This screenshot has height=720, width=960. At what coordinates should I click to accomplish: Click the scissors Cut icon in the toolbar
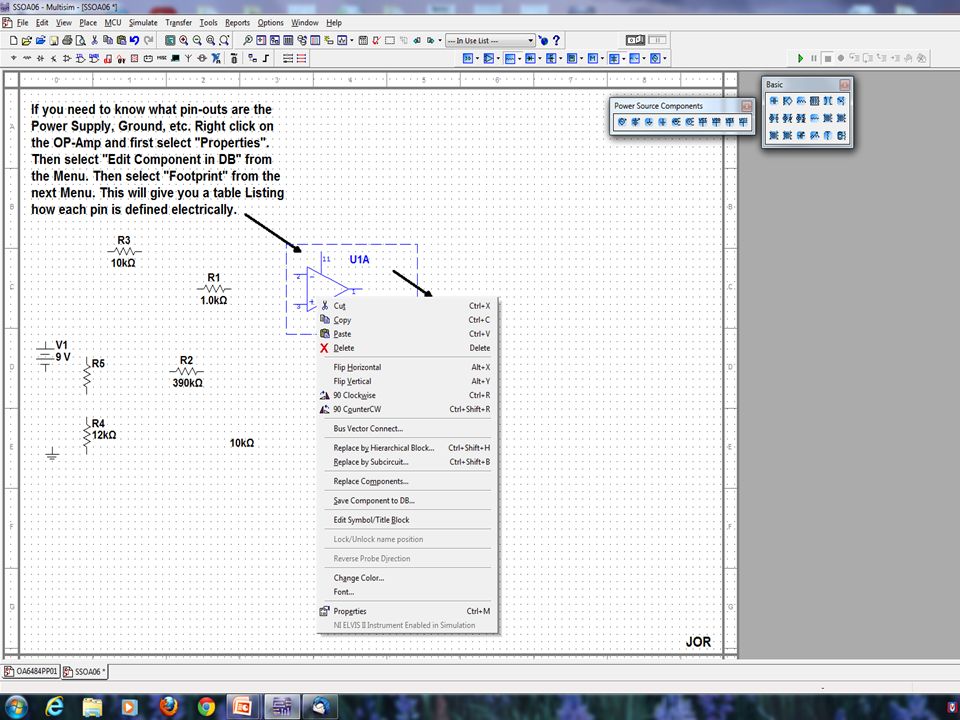pyautogui.click(x=94, y=40)
